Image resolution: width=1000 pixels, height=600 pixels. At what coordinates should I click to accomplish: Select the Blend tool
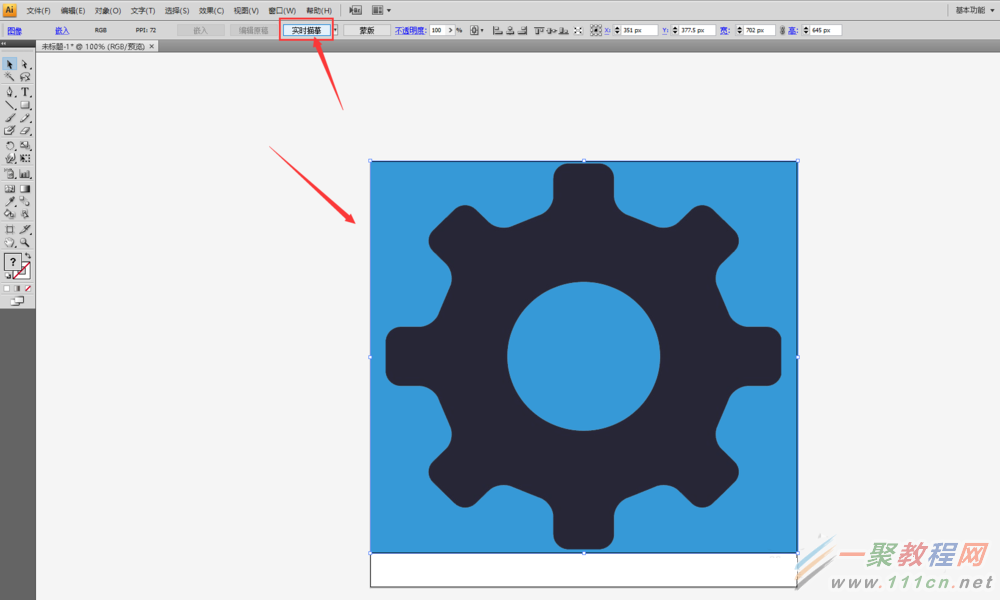click(25, 202)
